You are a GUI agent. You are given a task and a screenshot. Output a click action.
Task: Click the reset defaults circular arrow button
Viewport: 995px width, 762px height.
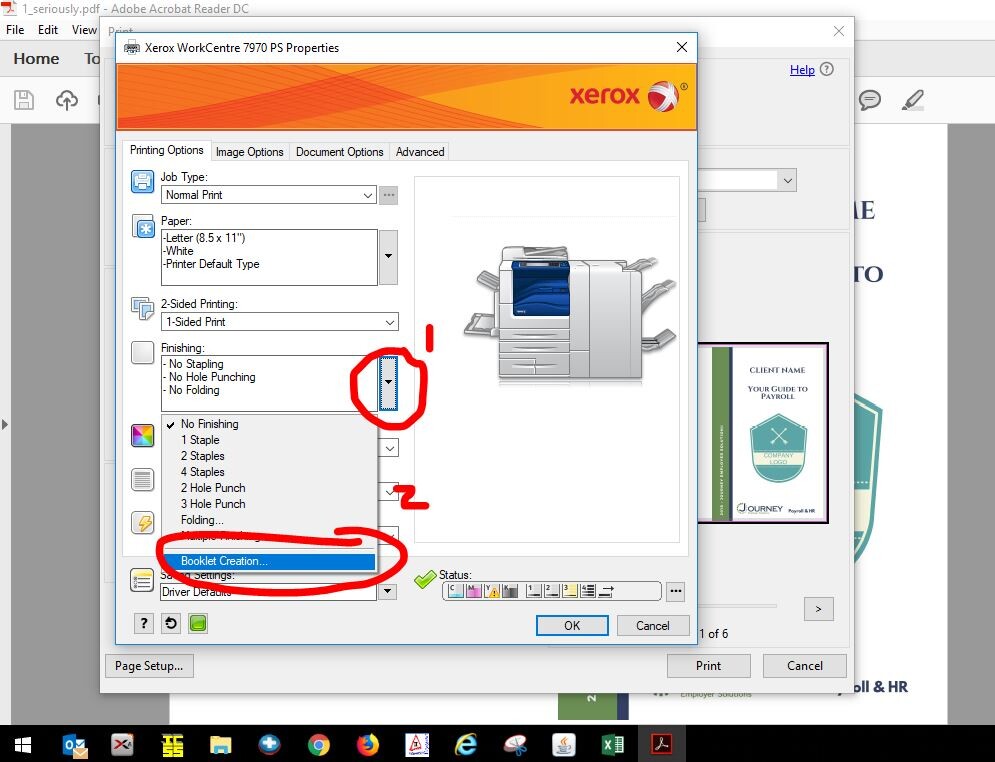click(x=171, y=623)
